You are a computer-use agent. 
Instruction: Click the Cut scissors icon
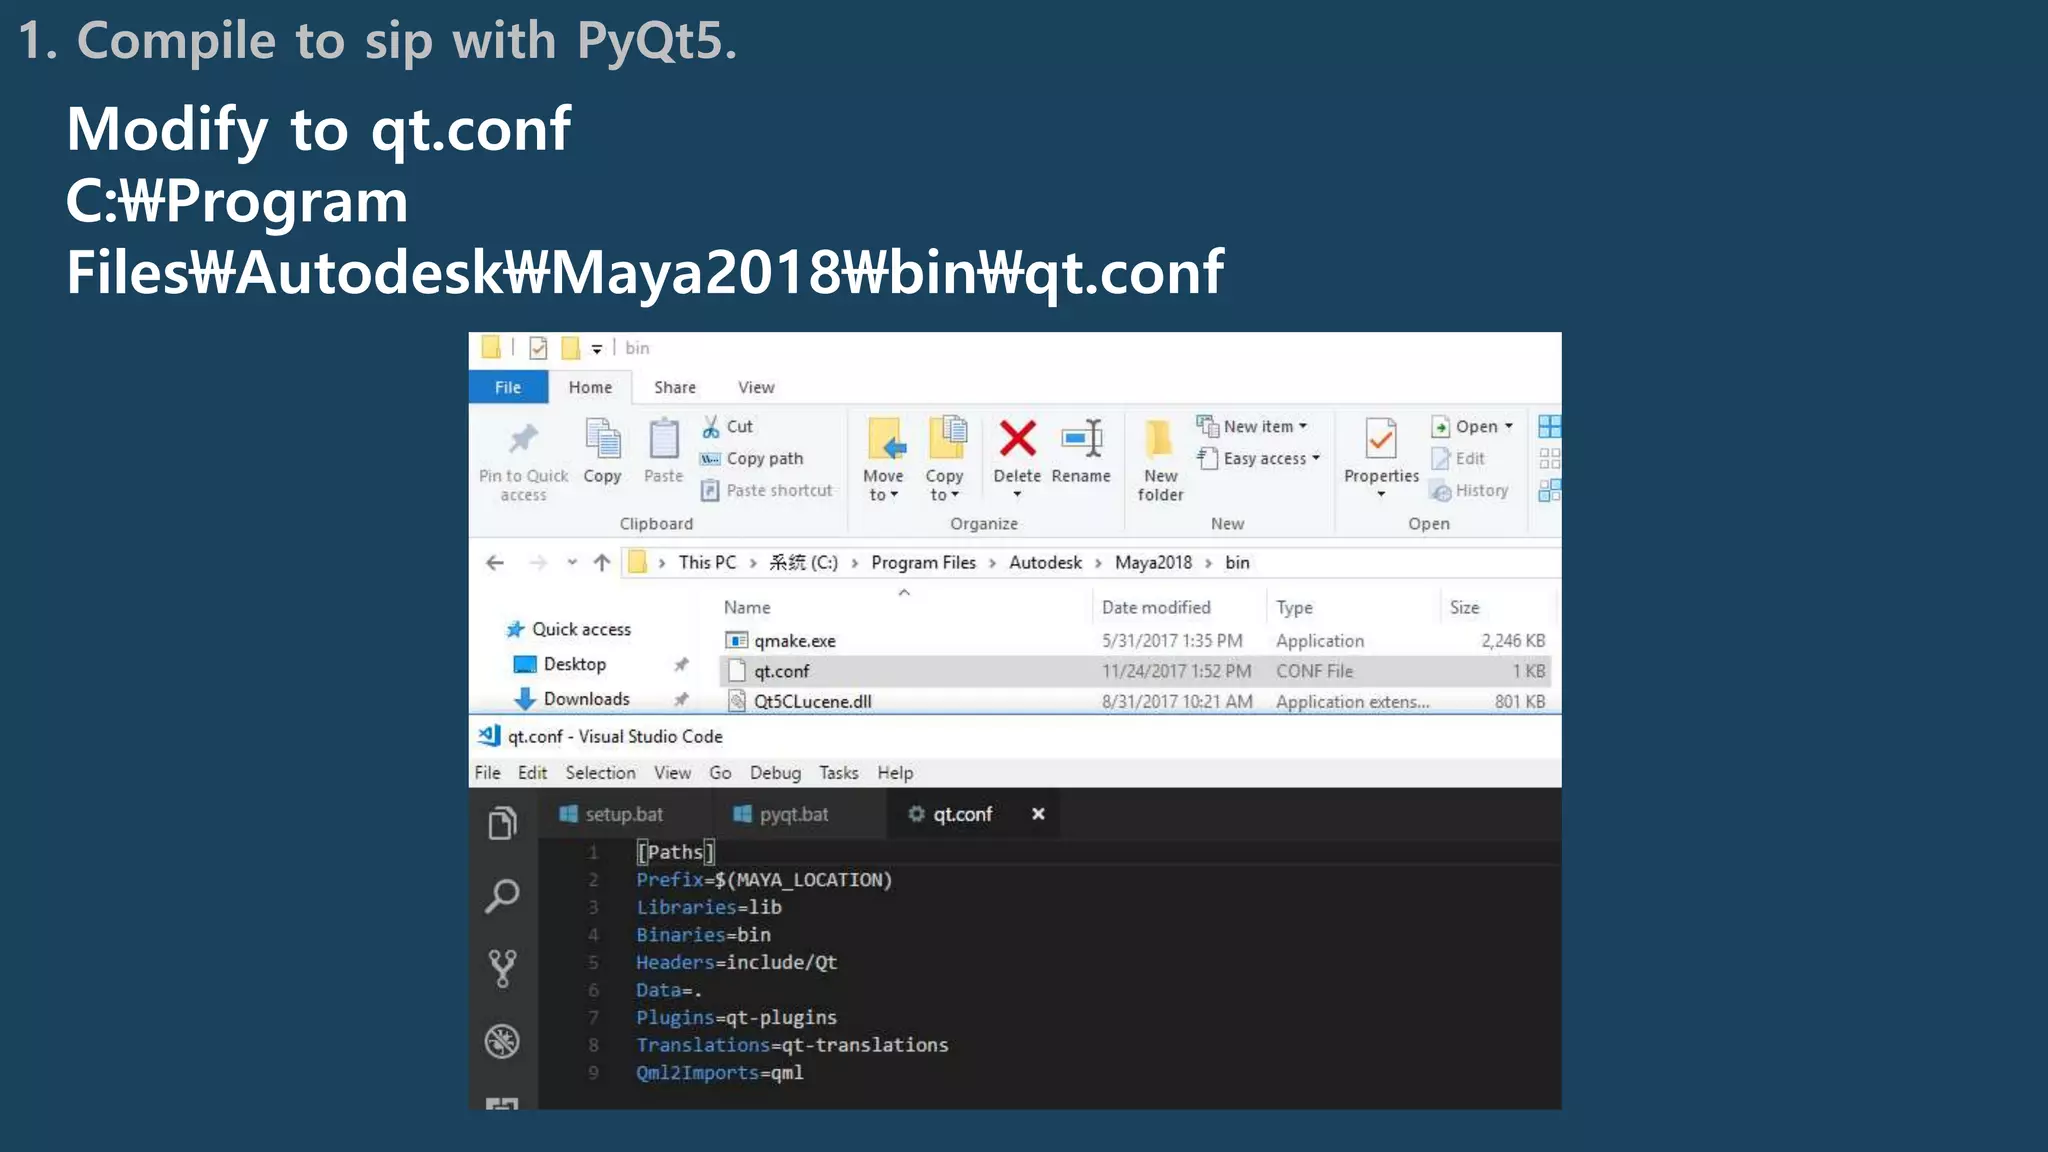(x=711, y=427)
